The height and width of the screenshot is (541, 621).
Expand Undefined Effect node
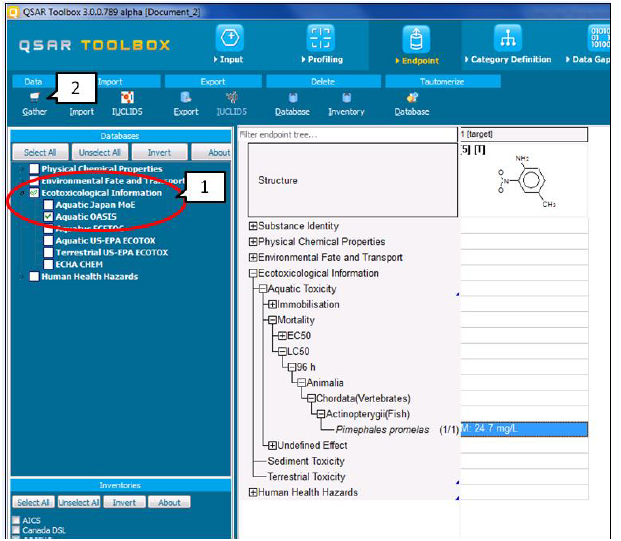click(x=272, y=446)
